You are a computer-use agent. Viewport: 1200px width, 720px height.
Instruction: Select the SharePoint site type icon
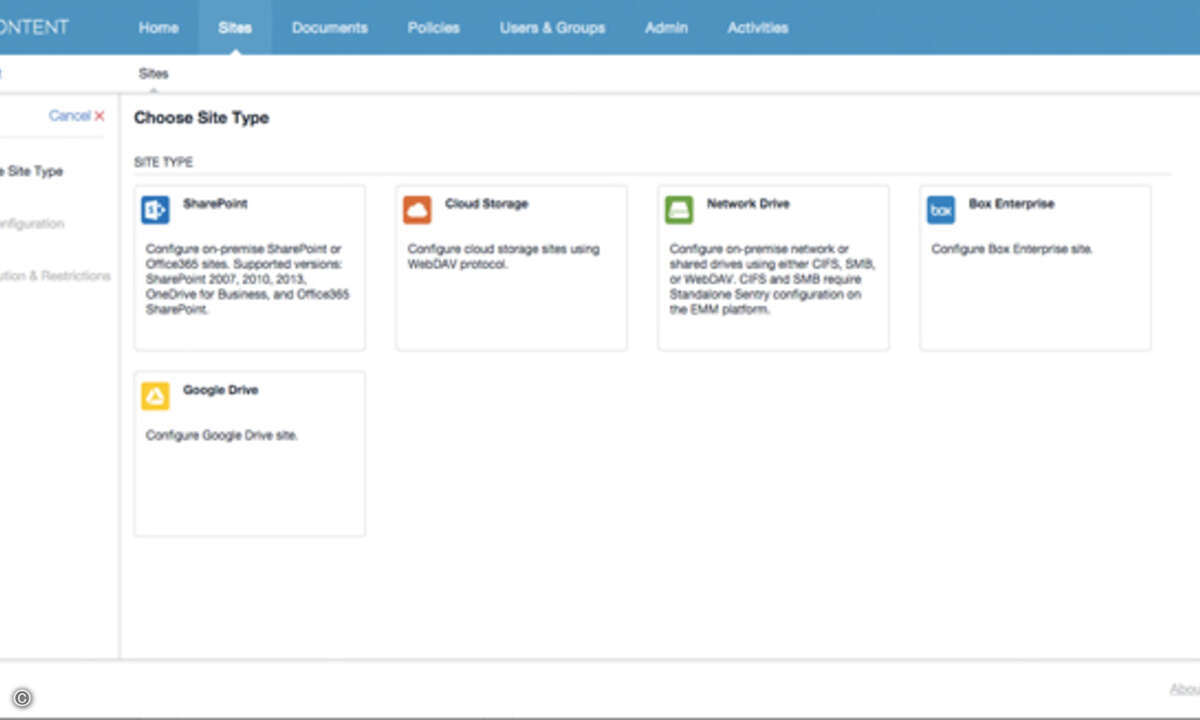[155, 210]
